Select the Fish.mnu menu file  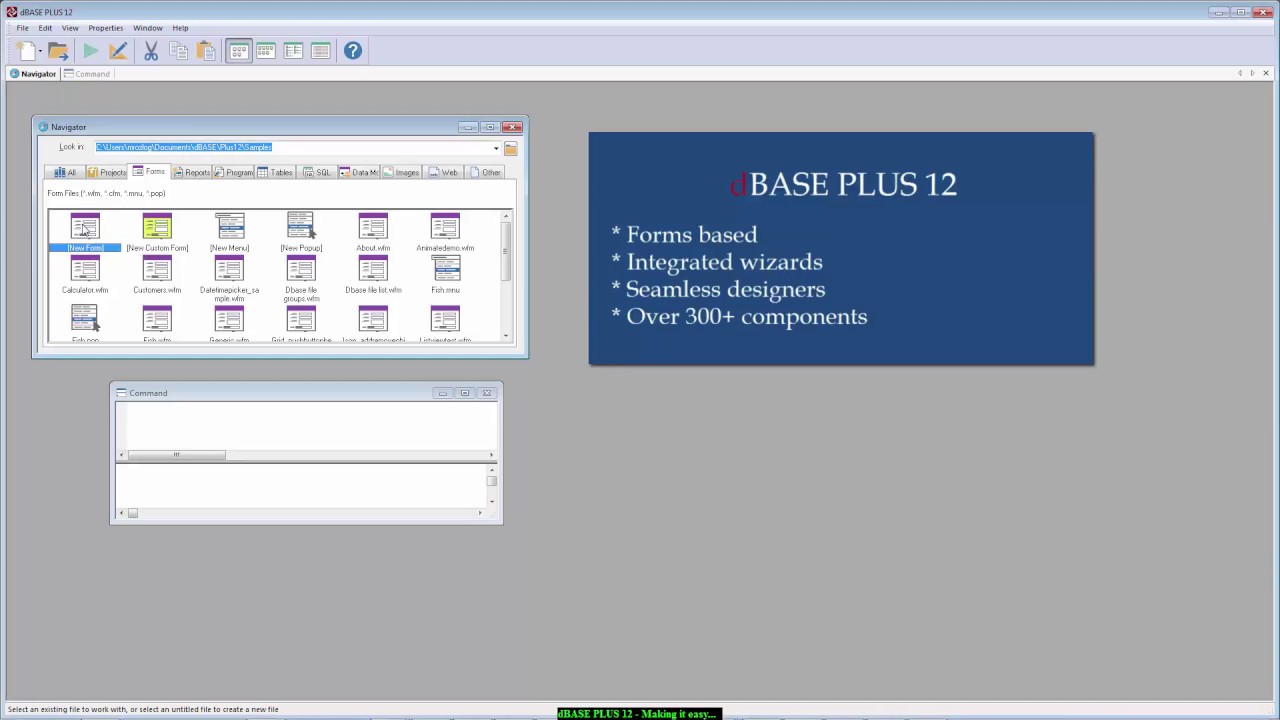tap(445, 276)
